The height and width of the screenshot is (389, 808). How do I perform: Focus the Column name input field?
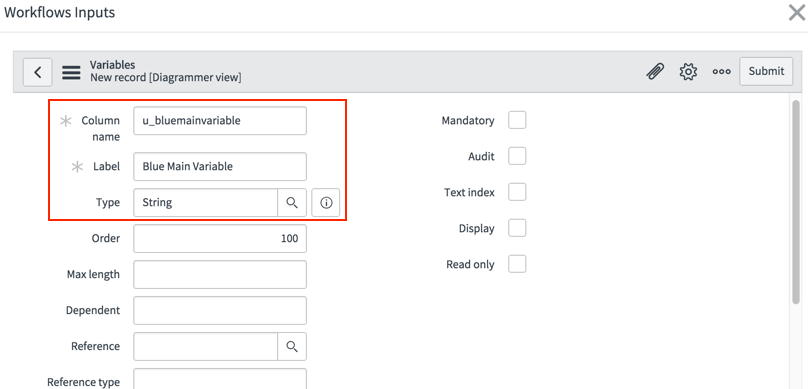220,121
